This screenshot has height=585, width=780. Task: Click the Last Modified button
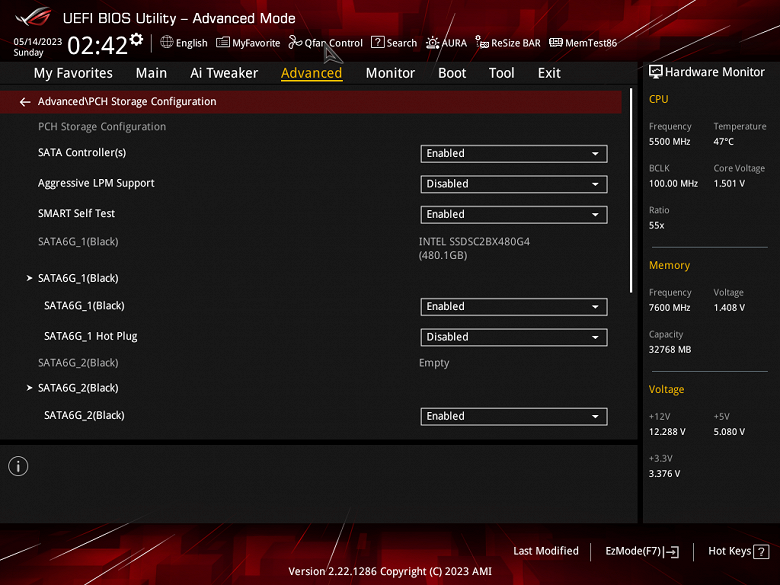click(546, 551)
